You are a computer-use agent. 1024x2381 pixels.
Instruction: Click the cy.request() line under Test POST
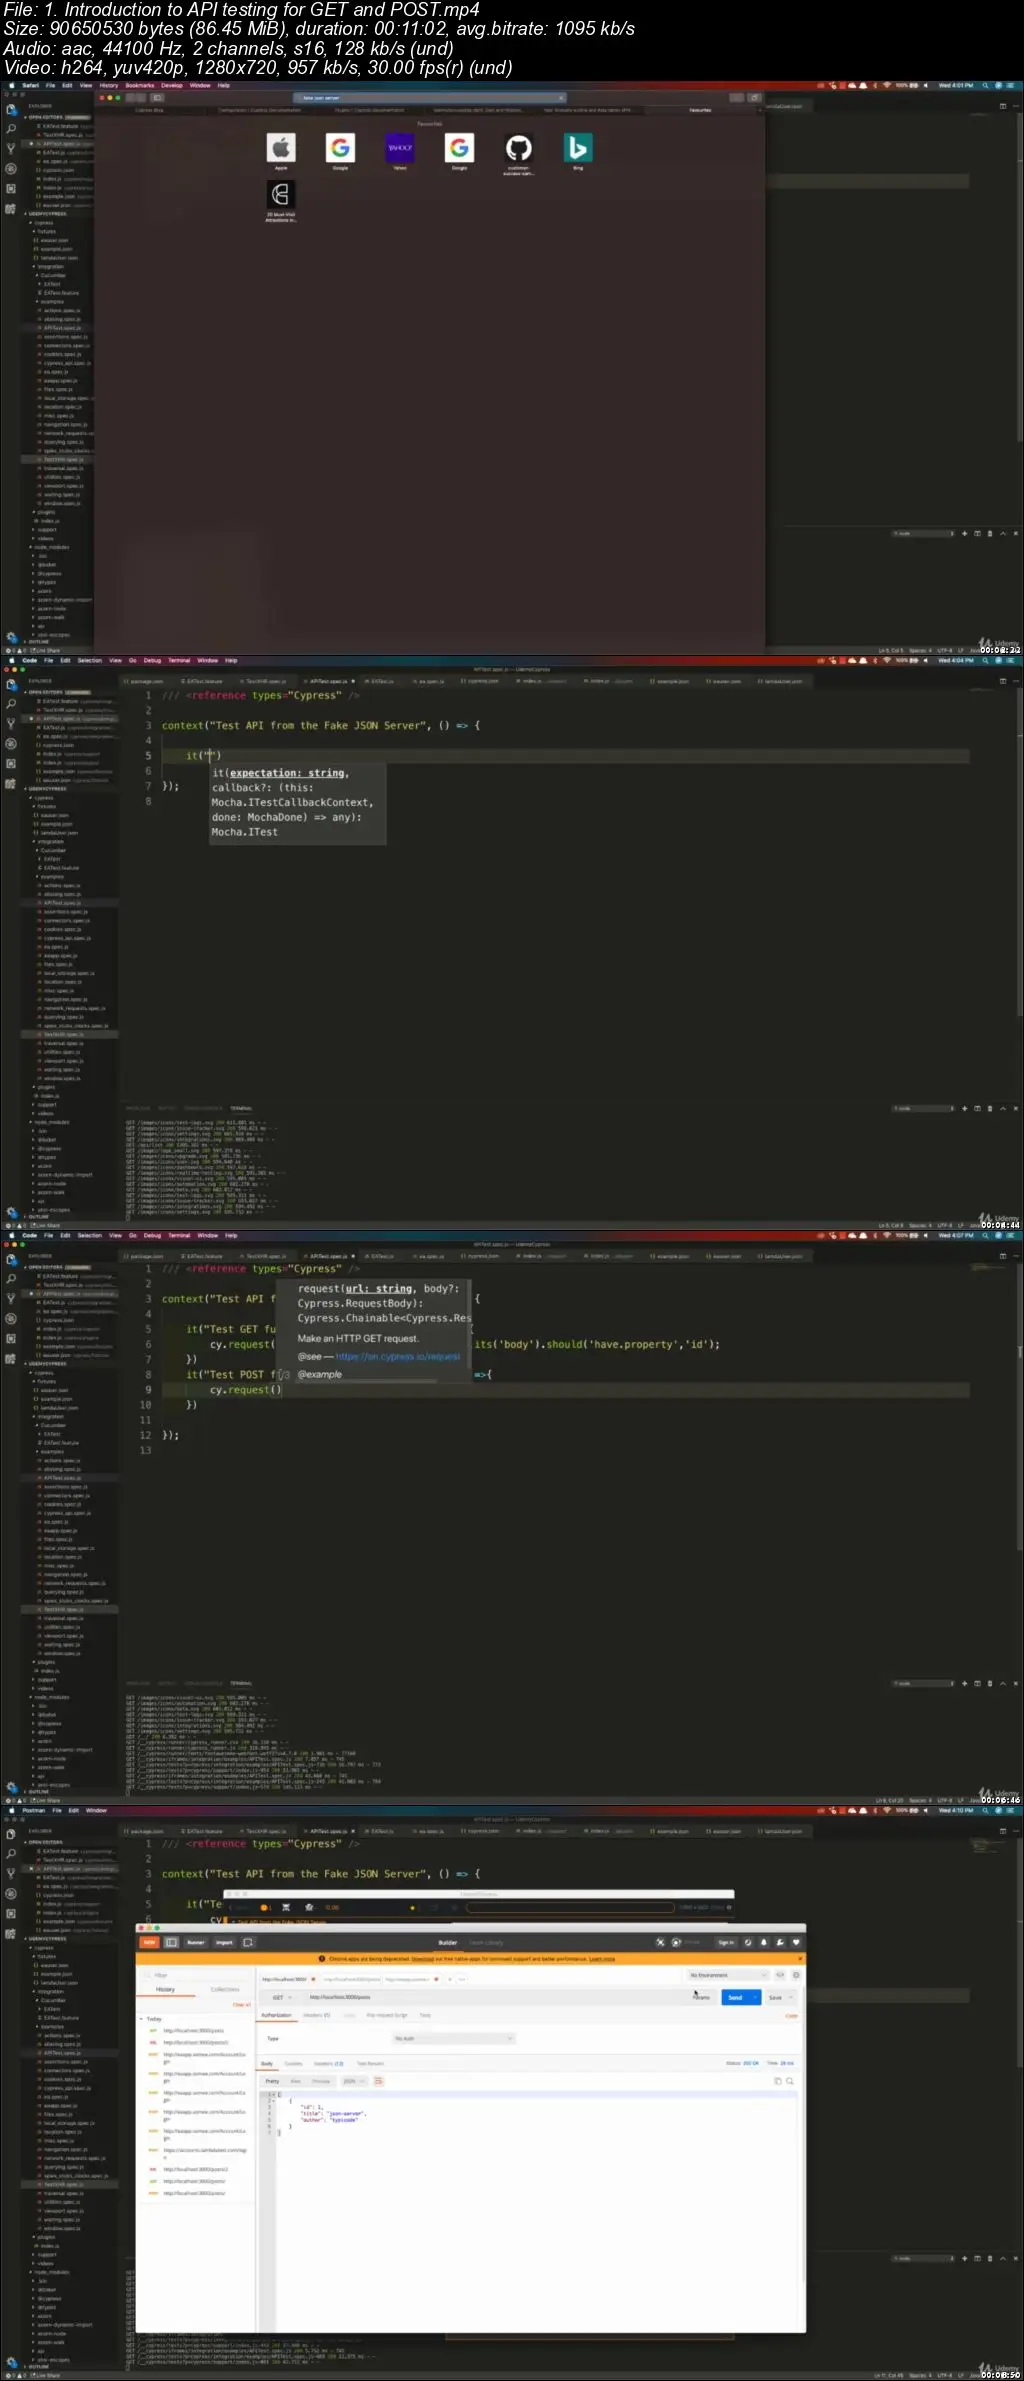tap(245, 1390)
